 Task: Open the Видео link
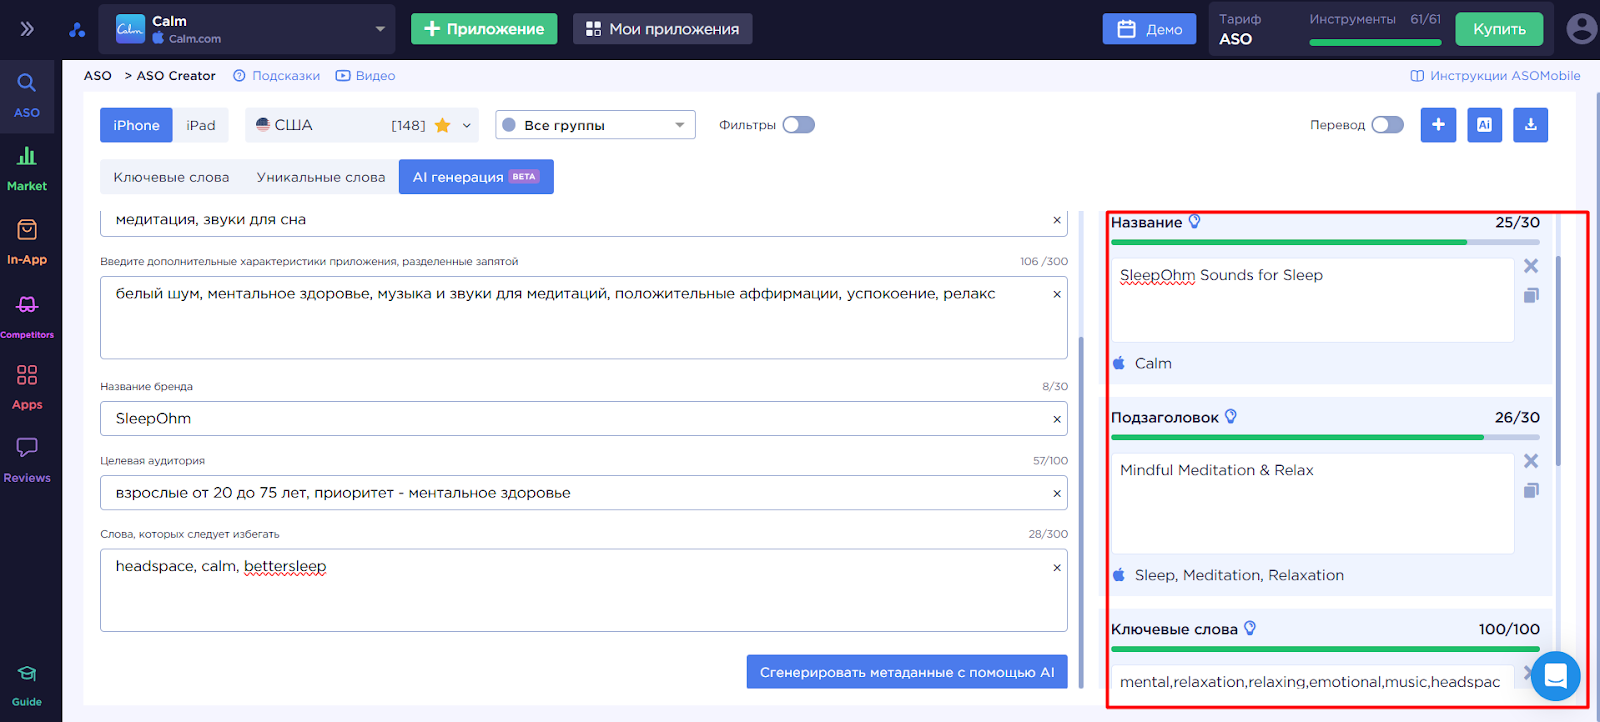[x=365, y=76]
